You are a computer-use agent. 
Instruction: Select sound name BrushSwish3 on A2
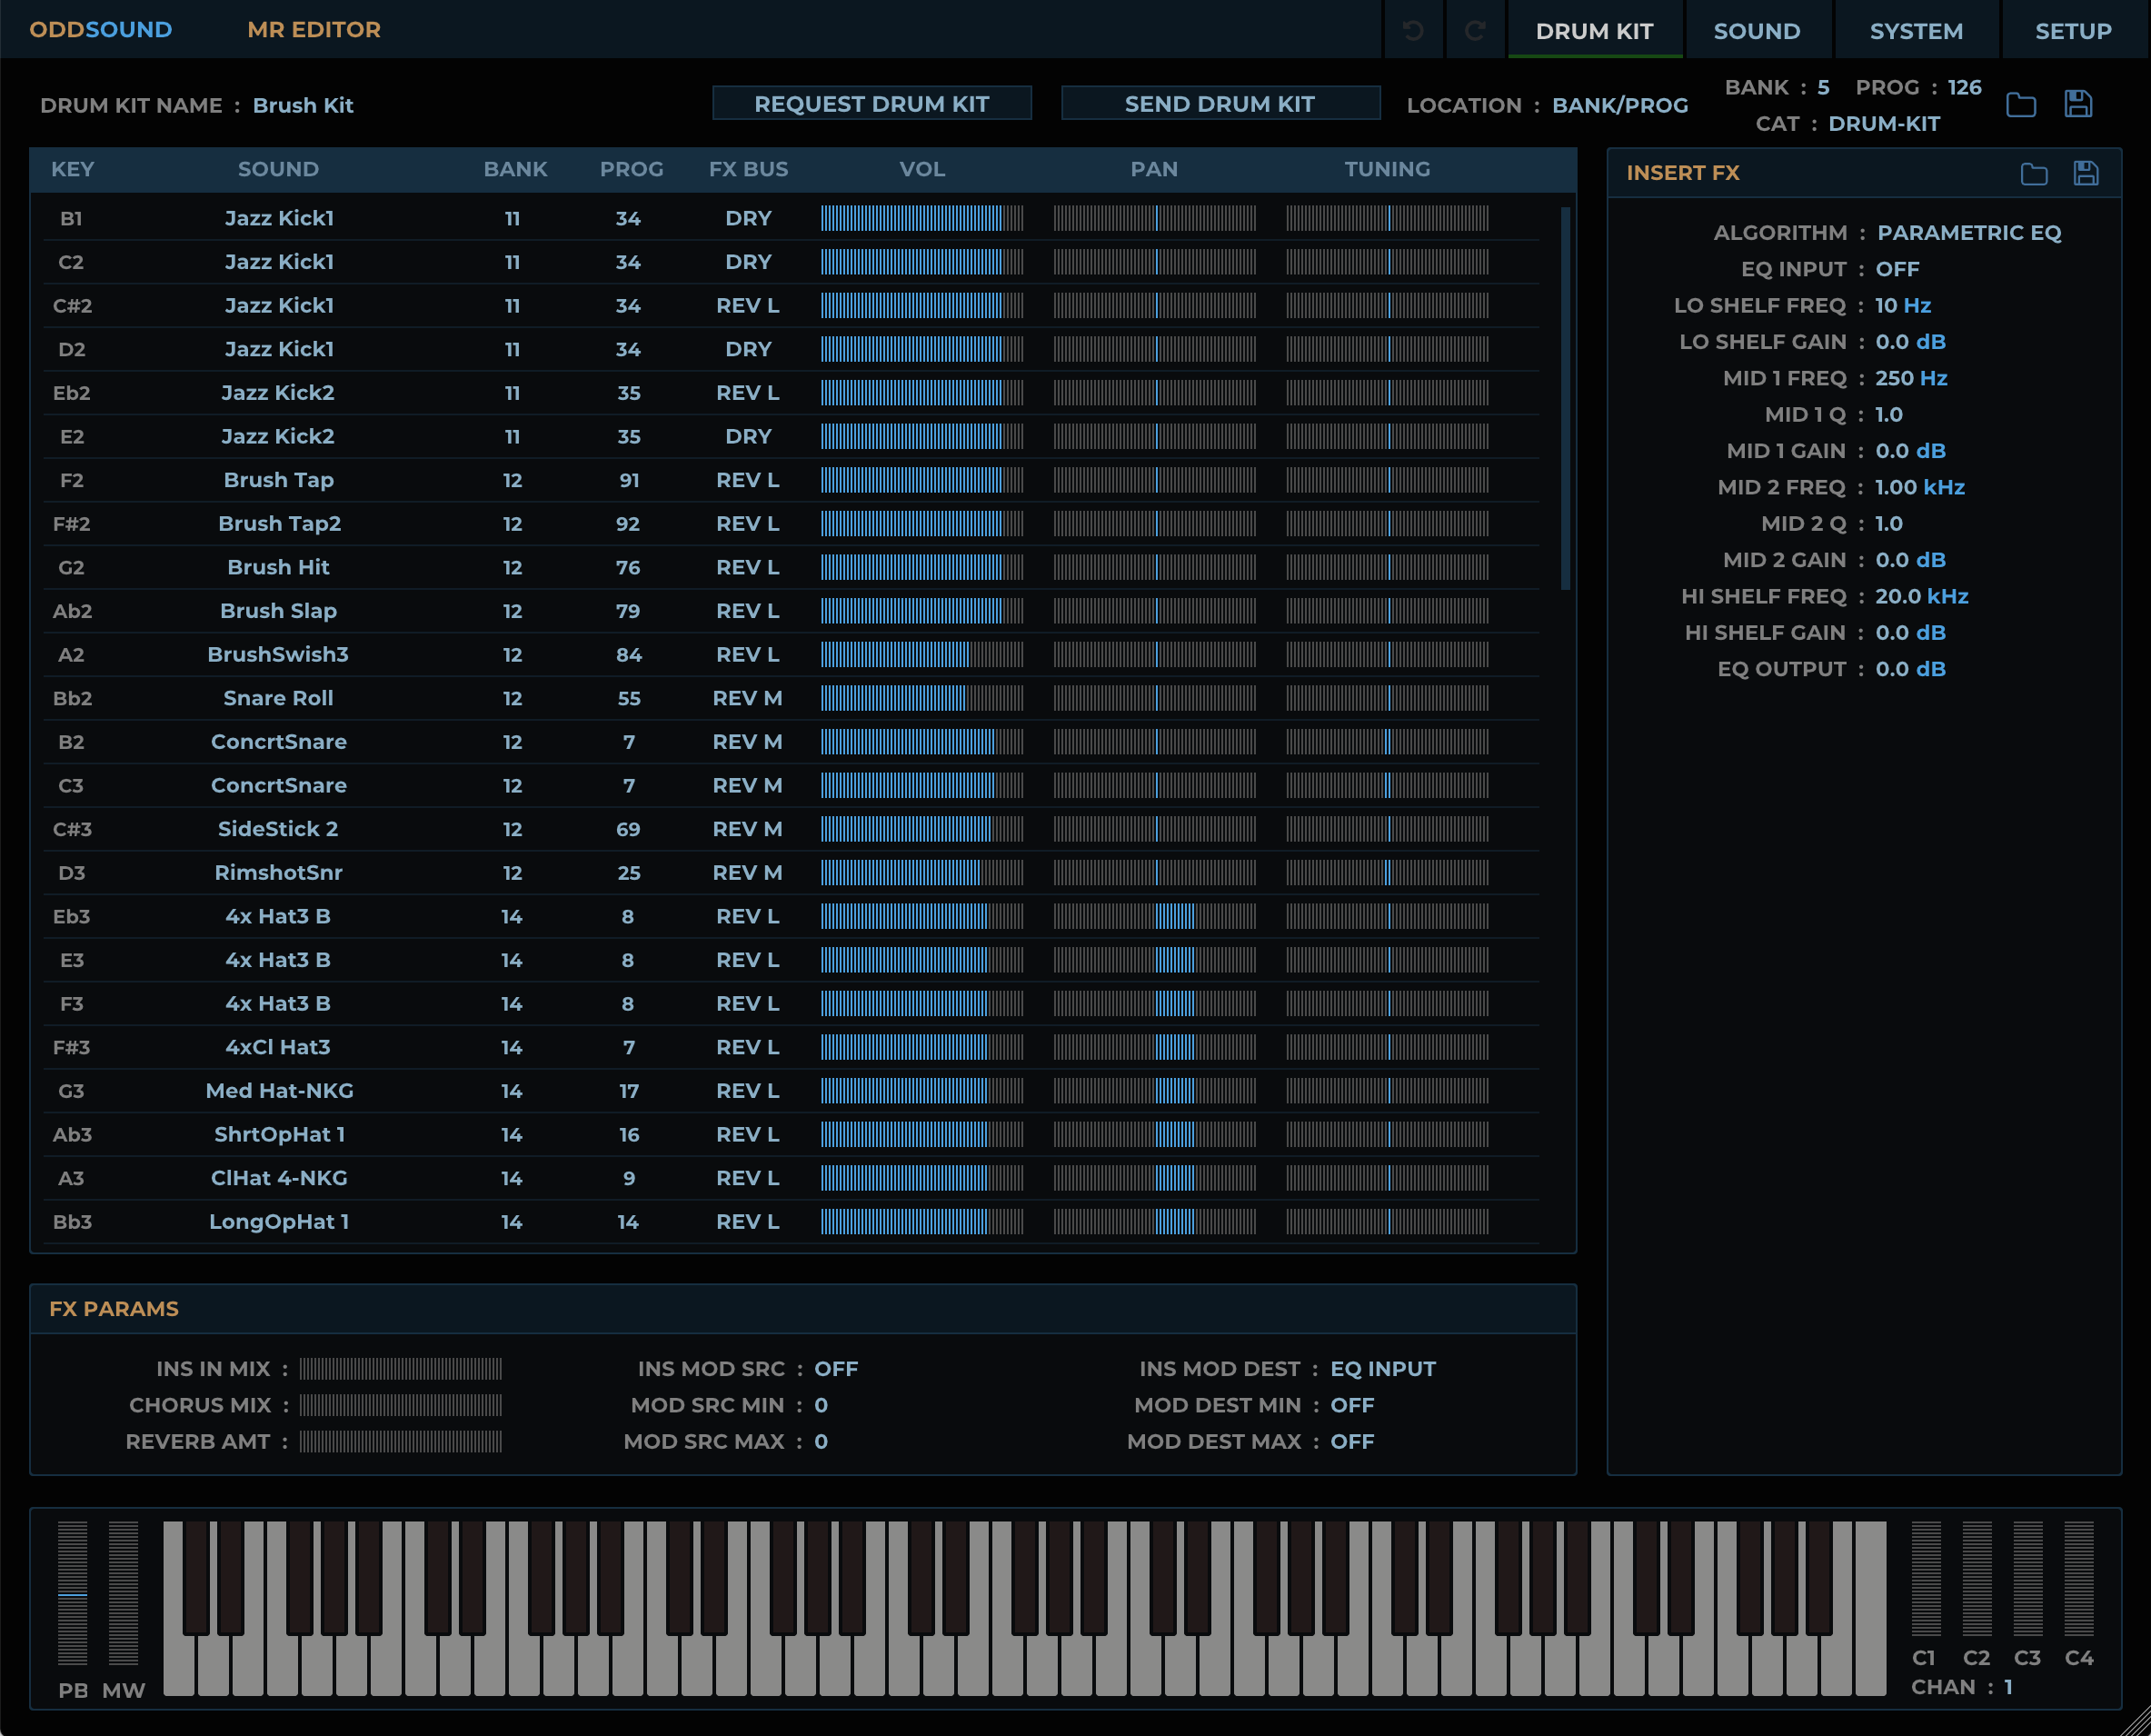pos(278,655)
